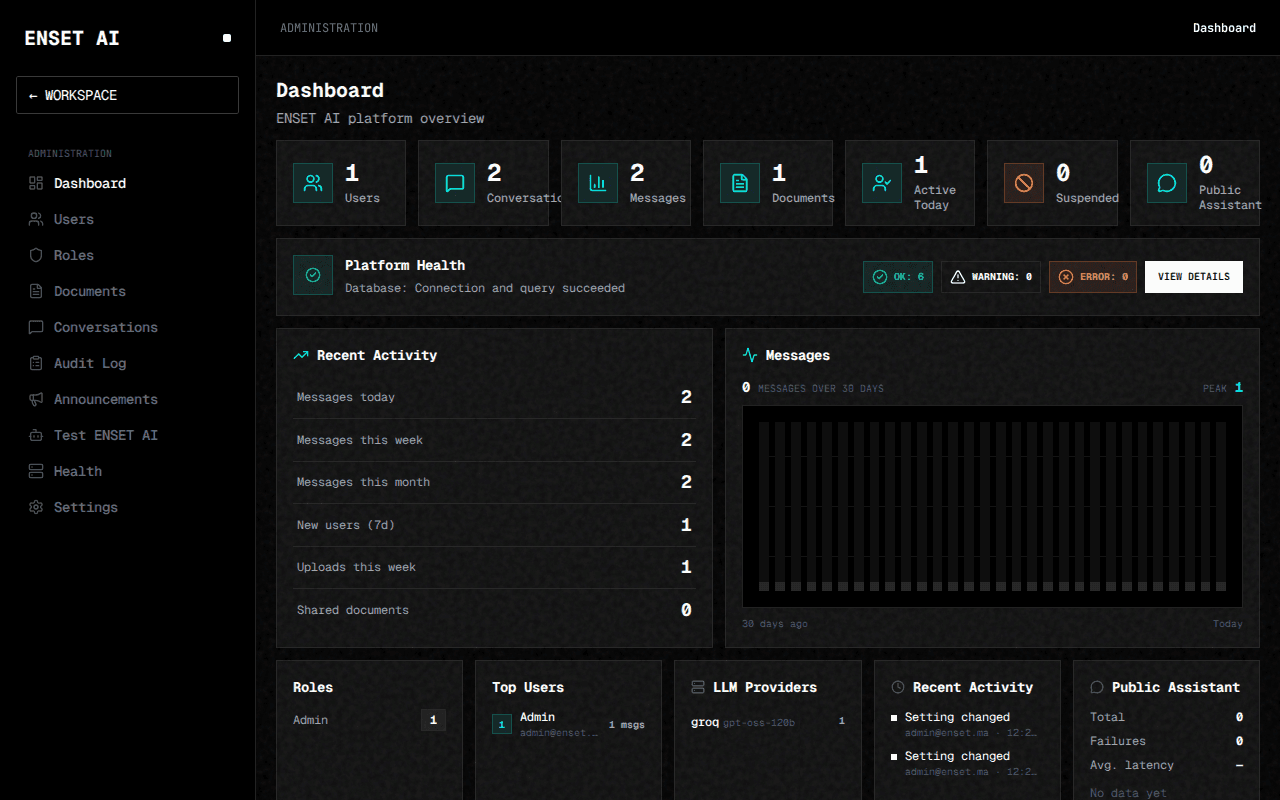This screenshot has width=1280, height=800.
Task: Click the Avg. latency row
Action: pyautogui.click(x=1166, y=765)
